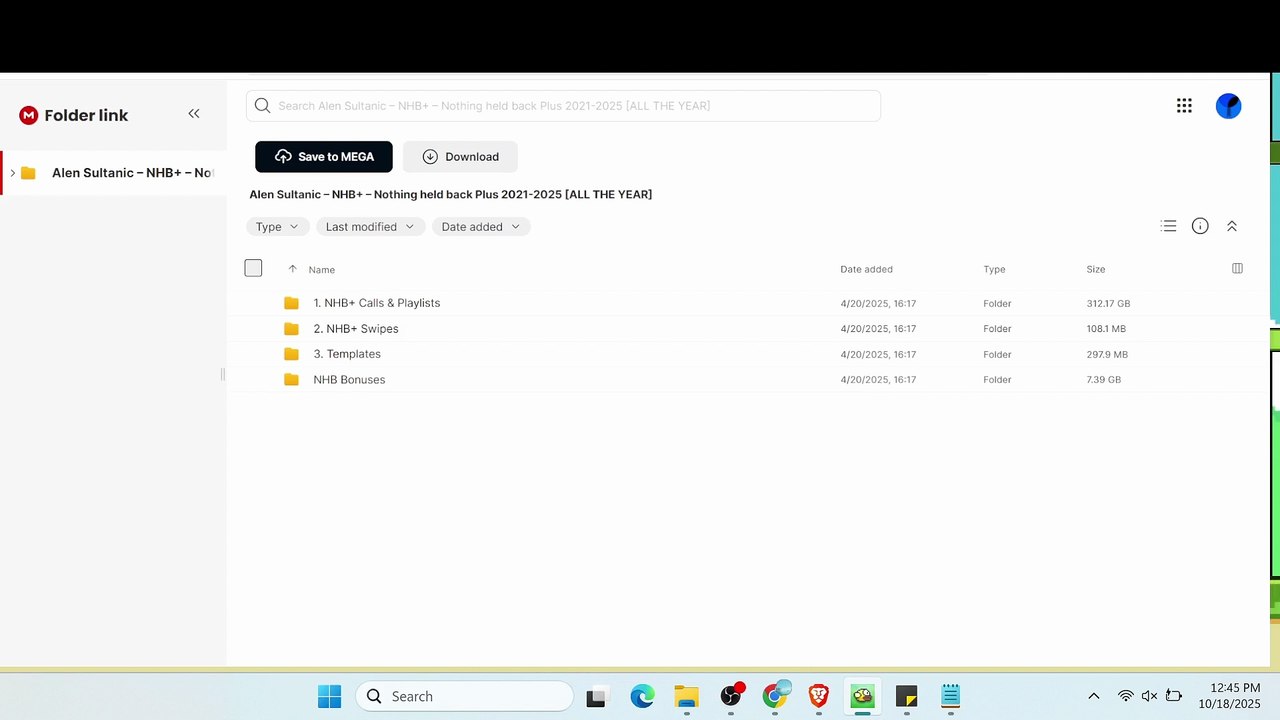Click the battery tray icon
This screenshot has height=720, width=1280.
[x=1174, y=696]
